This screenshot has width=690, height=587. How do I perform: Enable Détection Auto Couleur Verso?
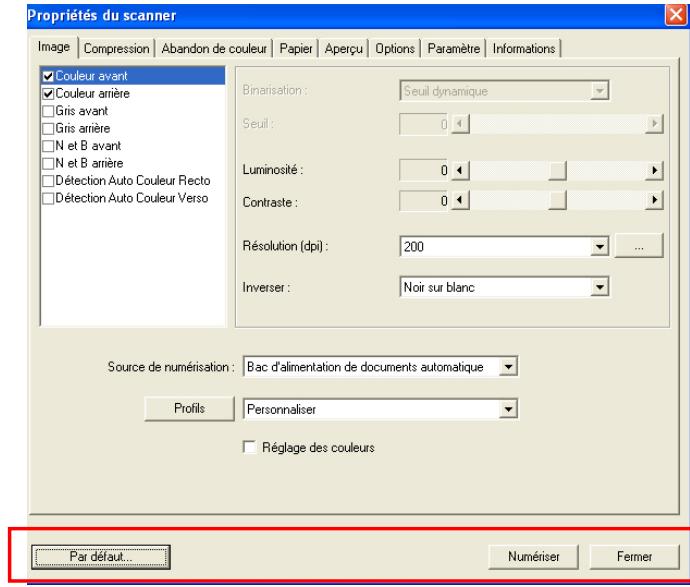(48, 198)
